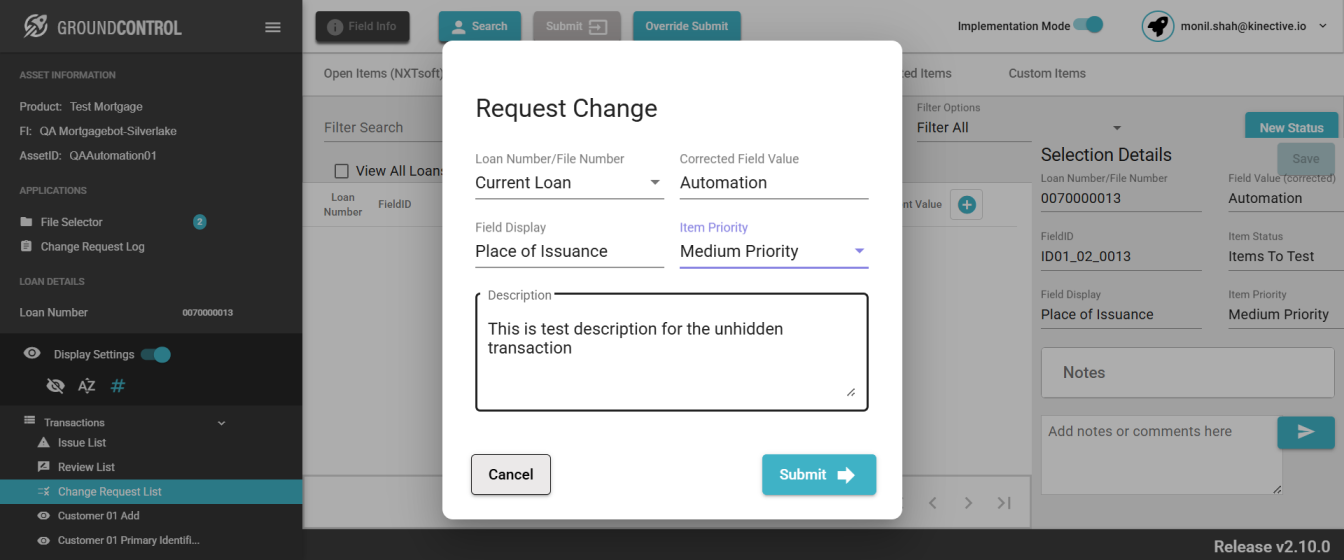This screenshot has width=1344, height=560.
Task: Click the hamburger menu icon in sidebar header
Action: tap(272, 27)
